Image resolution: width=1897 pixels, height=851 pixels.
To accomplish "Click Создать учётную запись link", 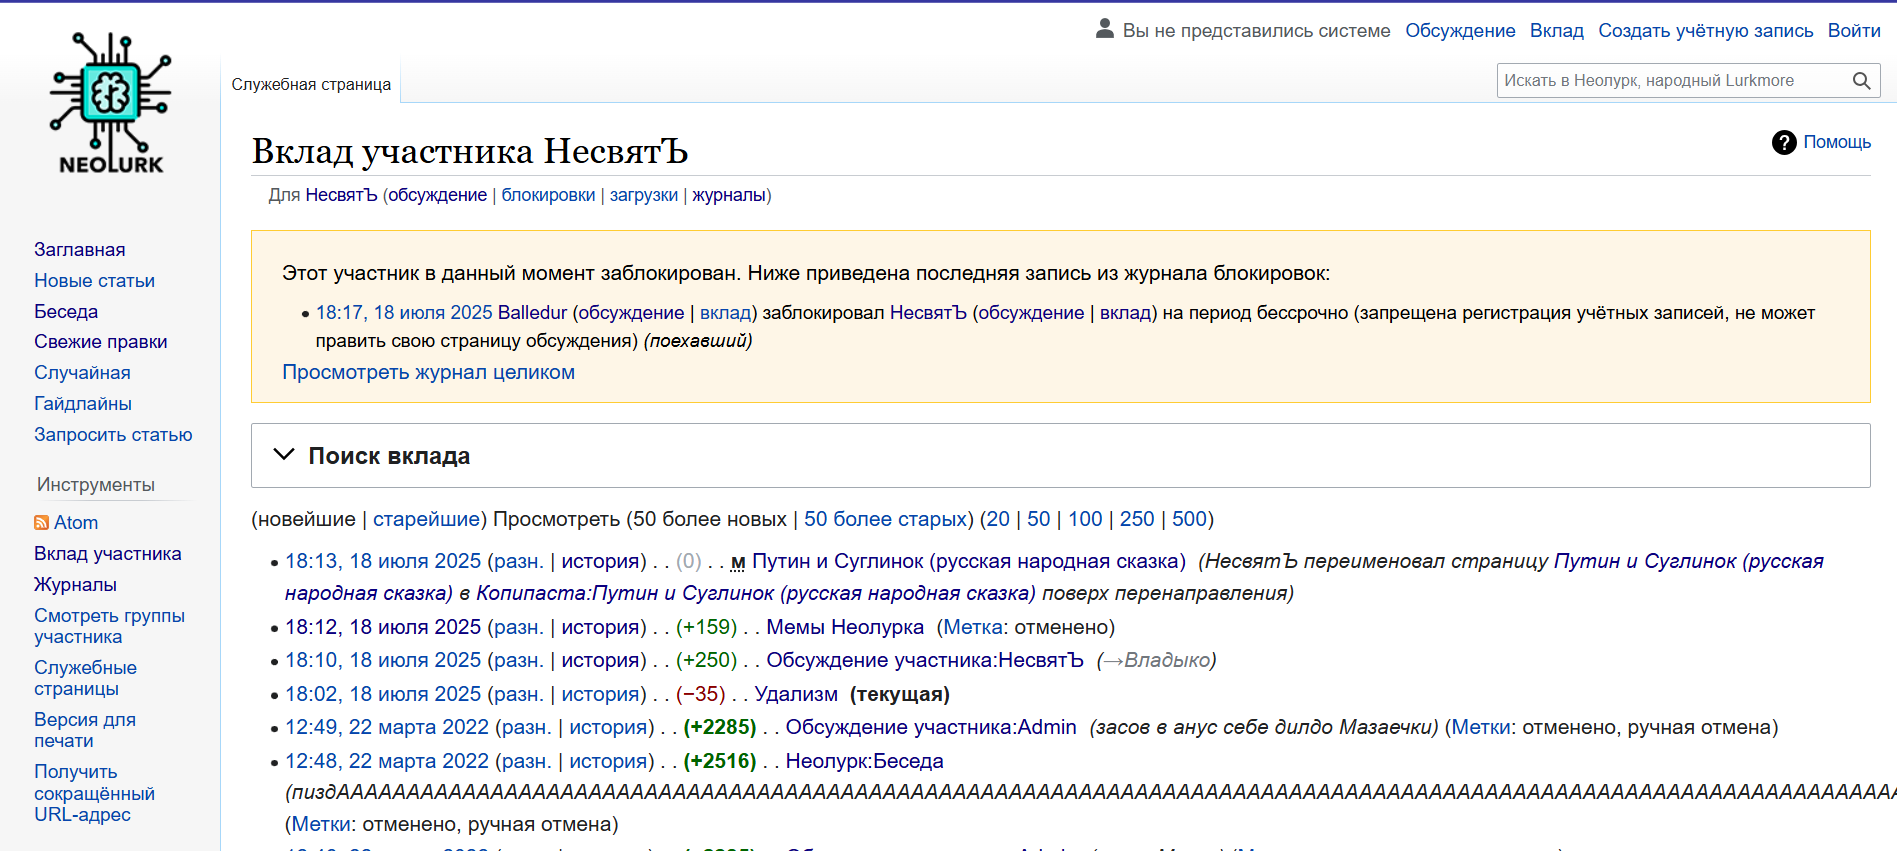I will coord(1705,31).
